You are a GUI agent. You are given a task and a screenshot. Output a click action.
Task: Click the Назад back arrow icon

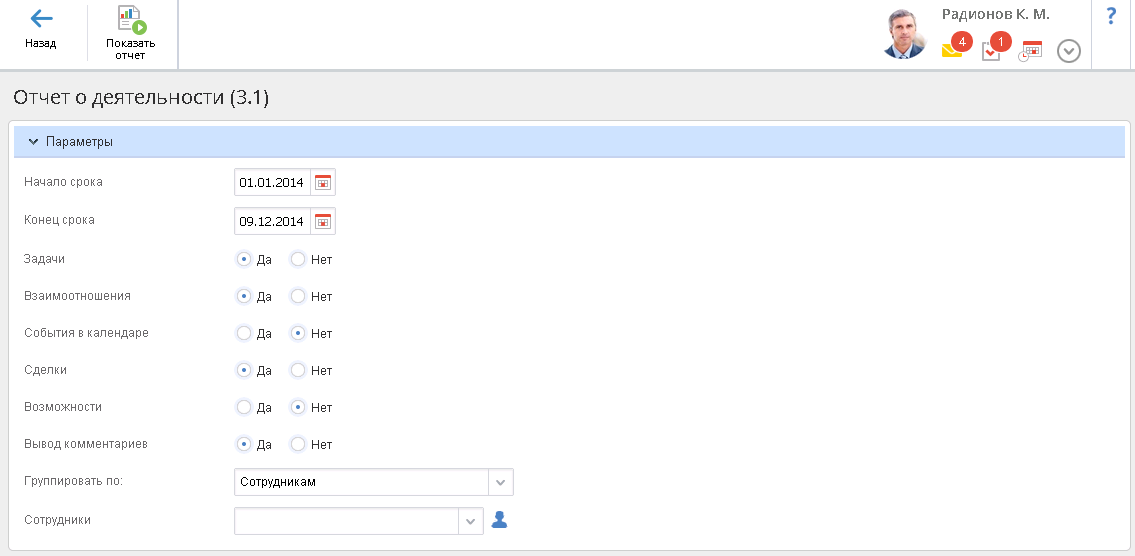click(x=41, y=19)
